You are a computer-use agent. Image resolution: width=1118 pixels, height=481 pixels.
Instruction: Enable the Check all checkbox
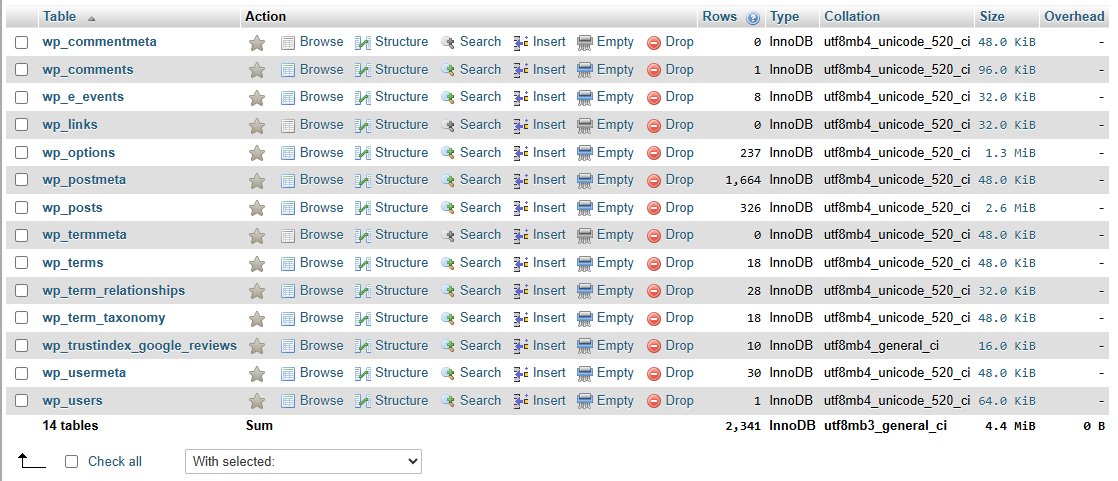(71, 462)
